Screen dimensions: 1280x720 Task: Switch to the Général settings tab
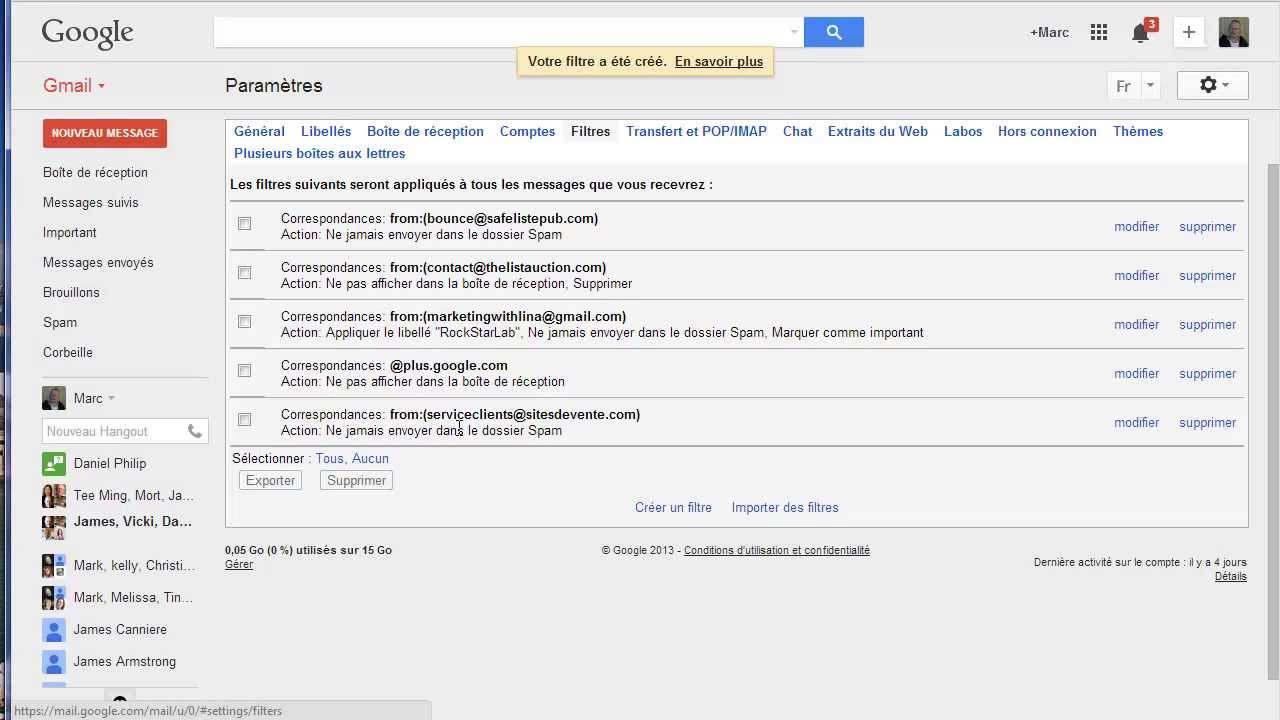click(259, 131)
